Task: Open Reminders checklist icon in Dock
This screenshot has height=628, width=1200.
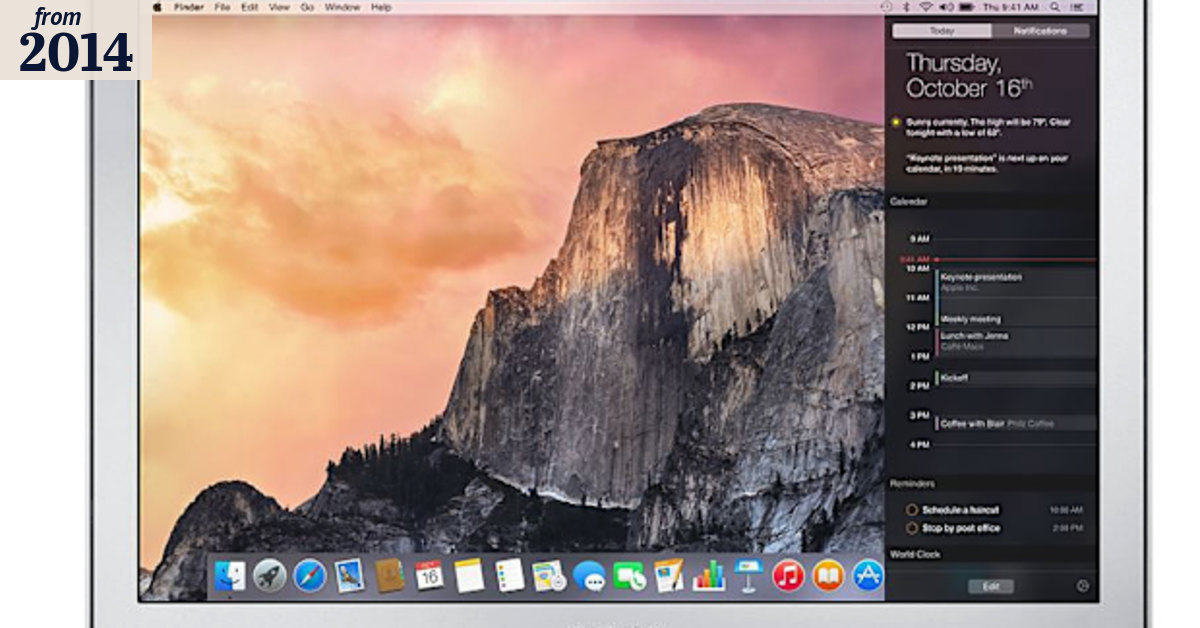Action: (x=509, y=576)
